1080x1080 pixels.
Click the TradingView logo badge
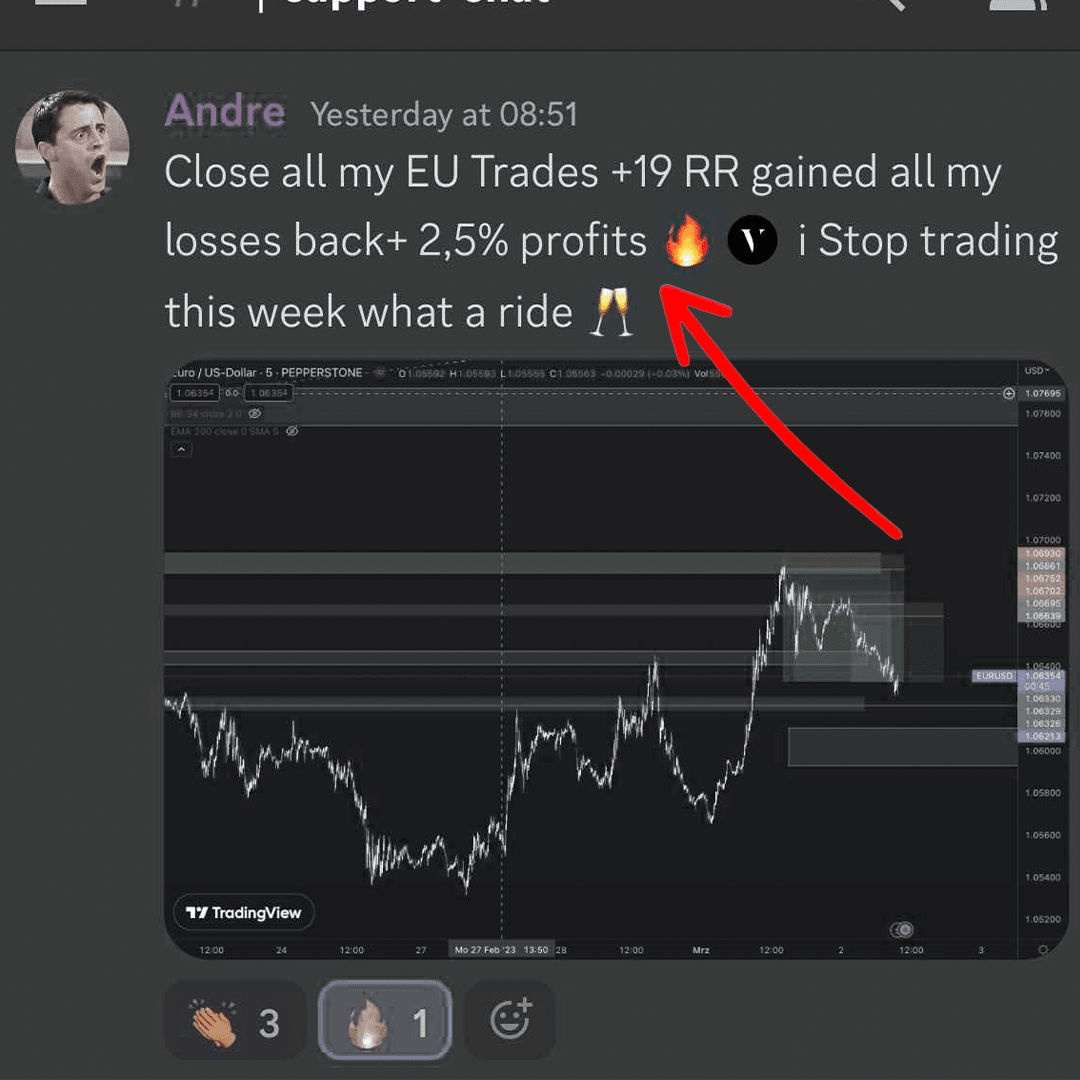244,913
